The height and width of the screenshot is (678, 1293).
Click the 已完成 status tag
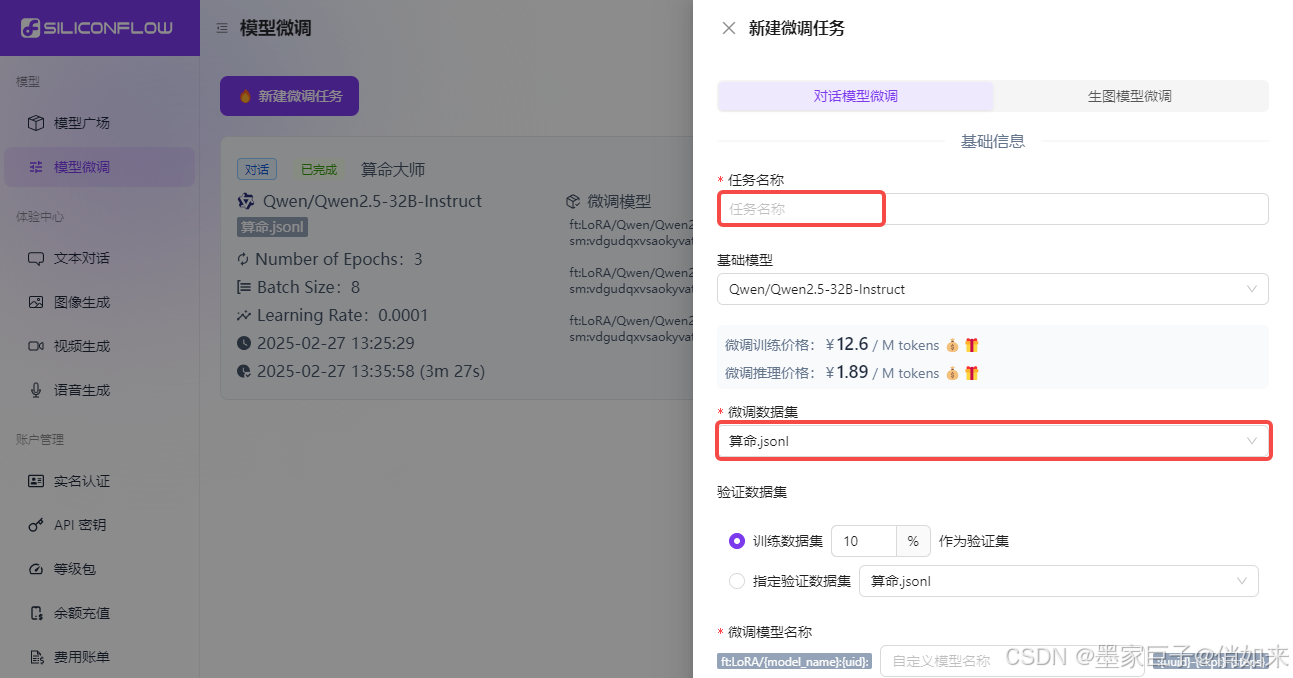click(x=319, y=170)
